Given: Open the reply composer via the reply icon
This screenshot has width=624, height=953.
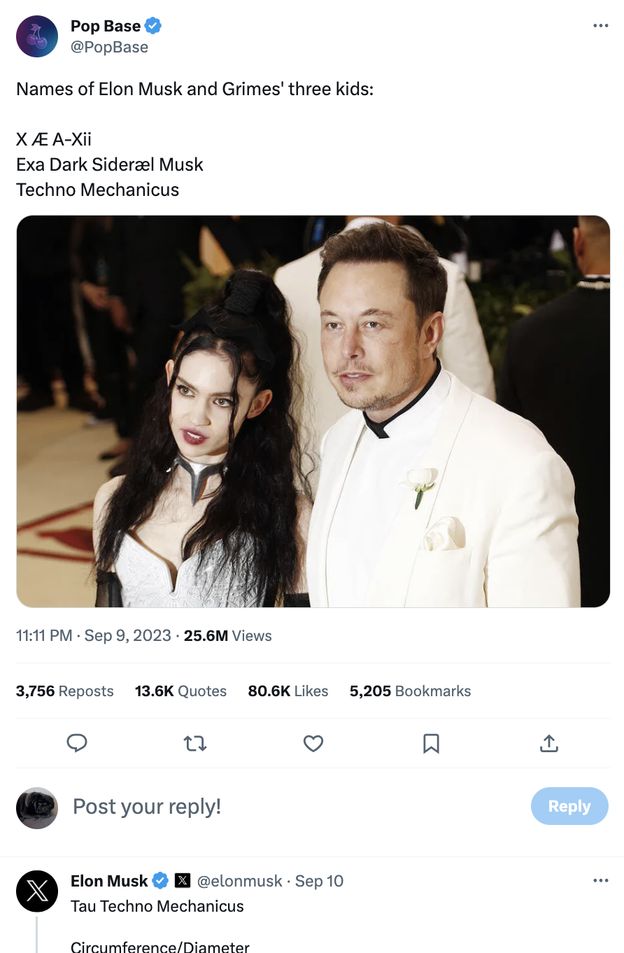Looking at the screenshot, I should point(78,743).
